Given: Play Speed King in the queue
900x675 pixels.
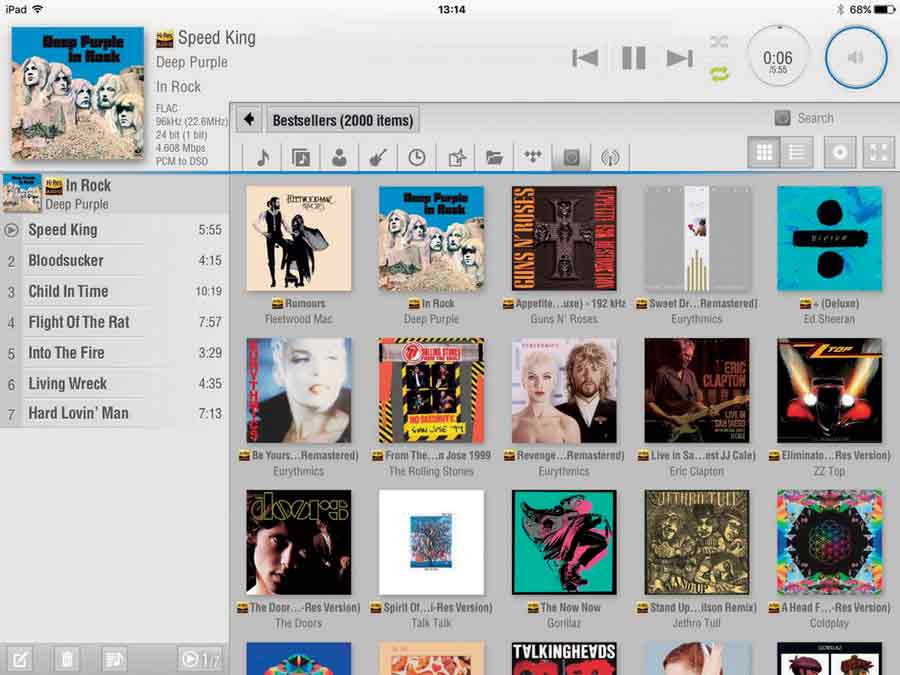Looking at the screenshot, I should click(x=115, y=230).
